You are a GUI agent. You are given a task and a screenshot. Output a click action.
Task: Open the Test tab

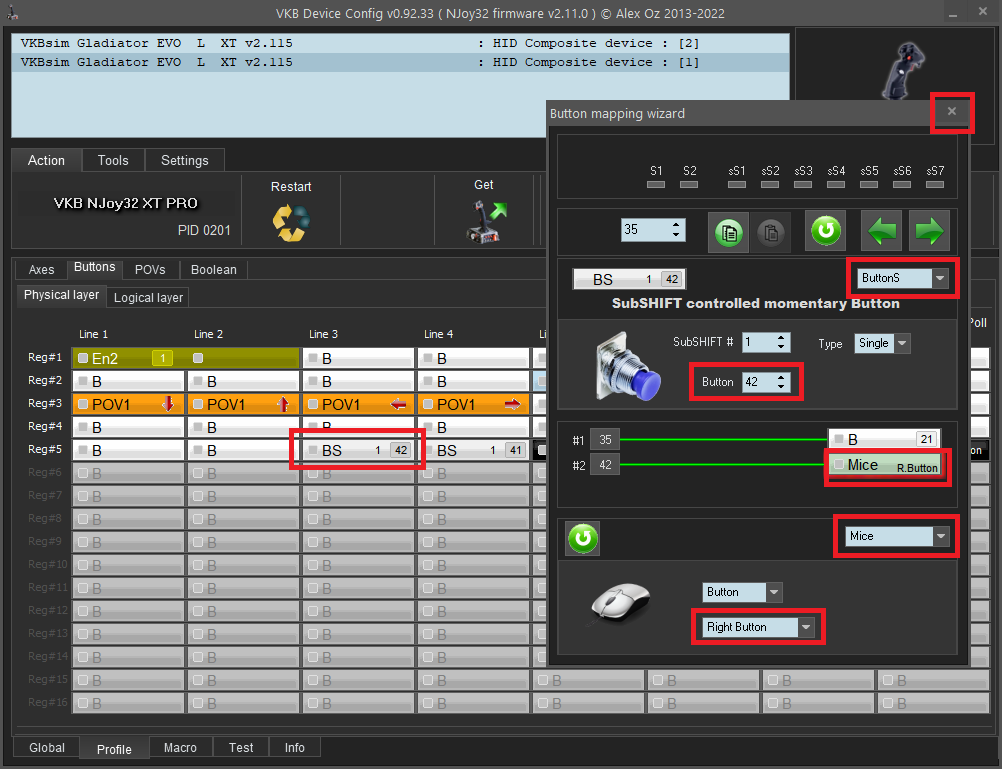(241, 748)
